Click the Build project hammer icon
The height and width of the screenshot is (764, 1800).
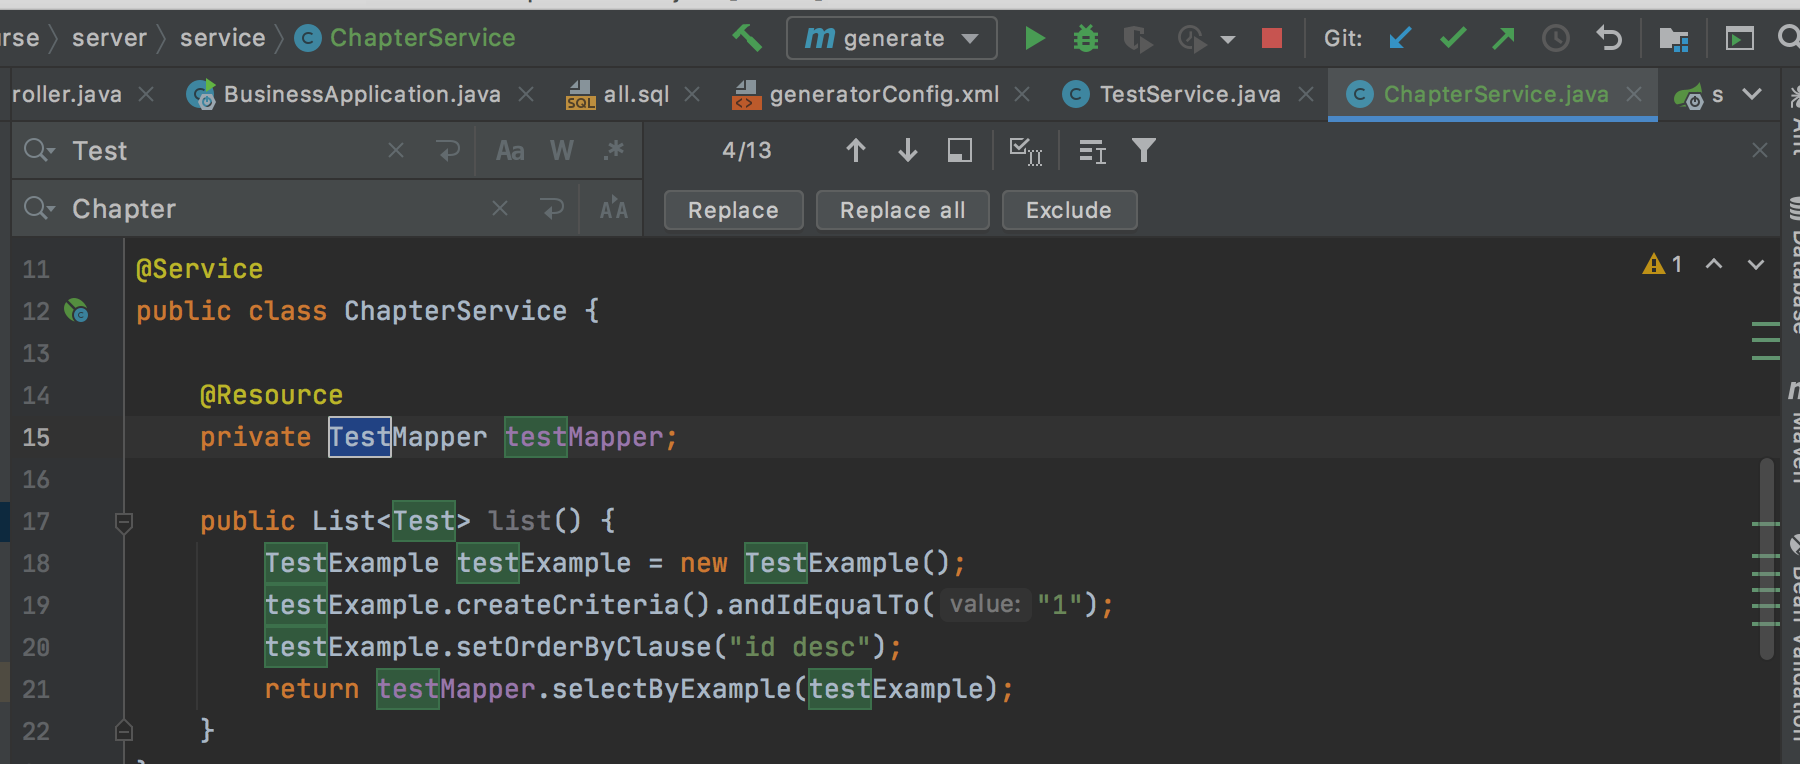coord(746,38)
